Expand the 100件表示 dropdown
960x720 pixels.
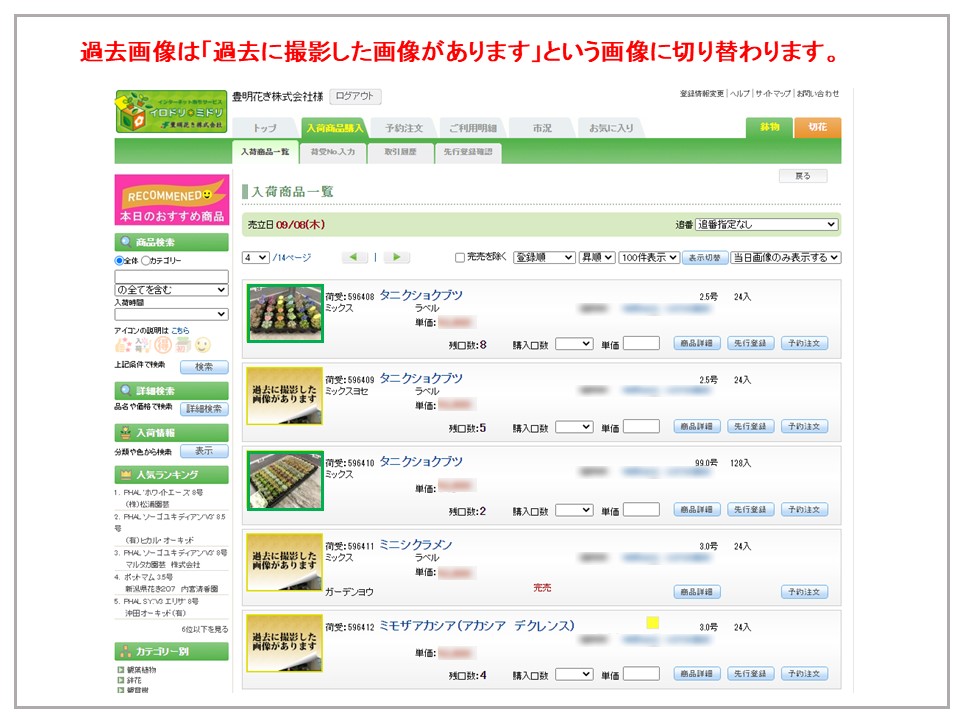click(648, 257)
